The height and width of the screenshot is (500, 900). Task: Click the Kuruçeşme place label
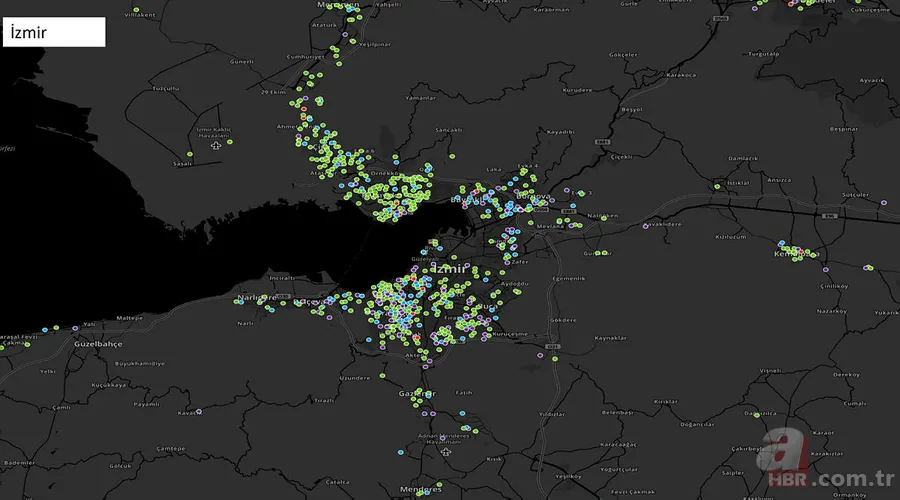click(x=510, y=334)
